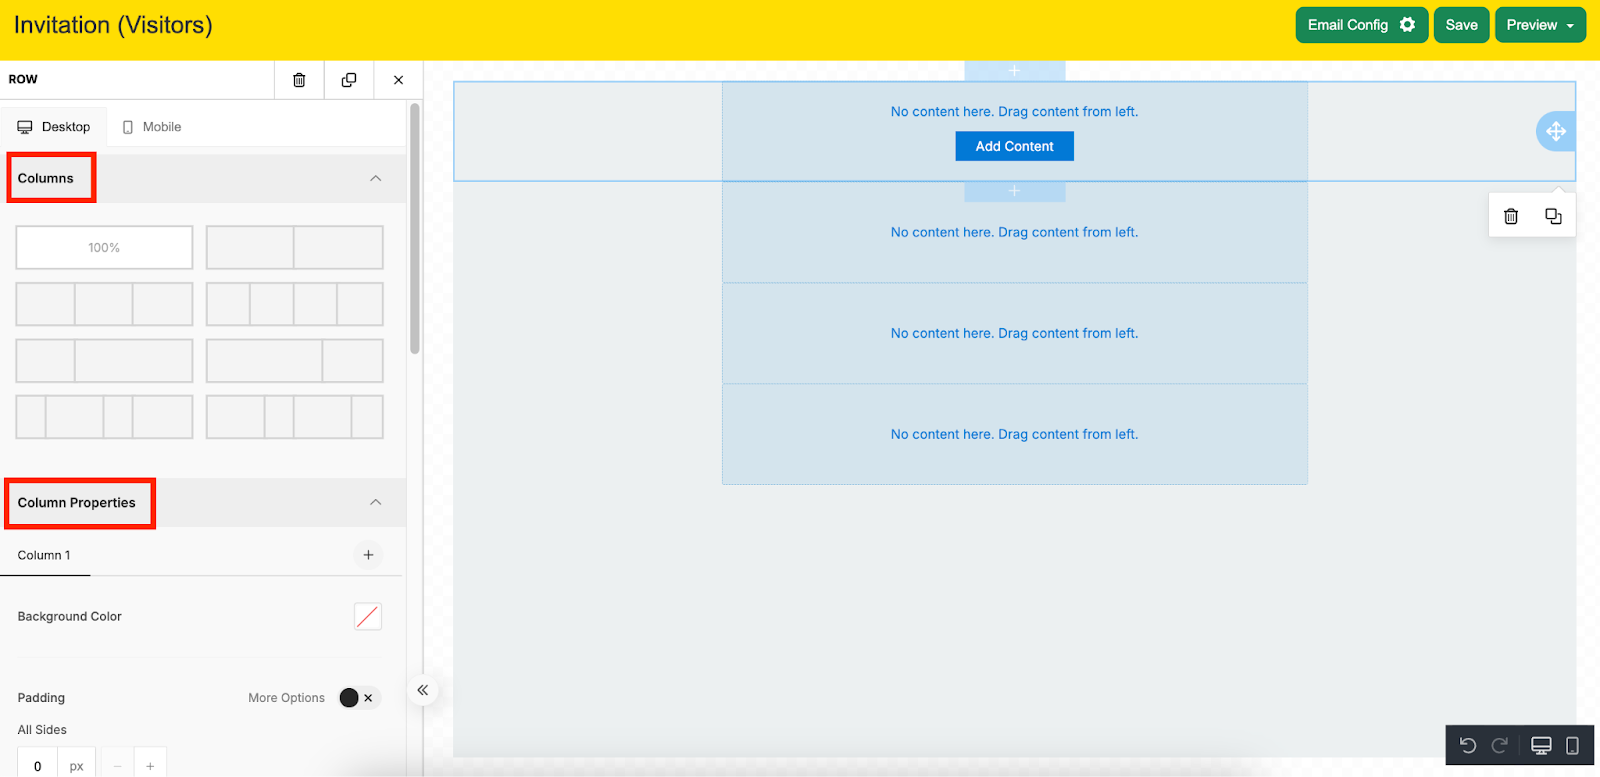1600x777 pixels.
Task: Choose the three equal columns layout
Action: 104,304
